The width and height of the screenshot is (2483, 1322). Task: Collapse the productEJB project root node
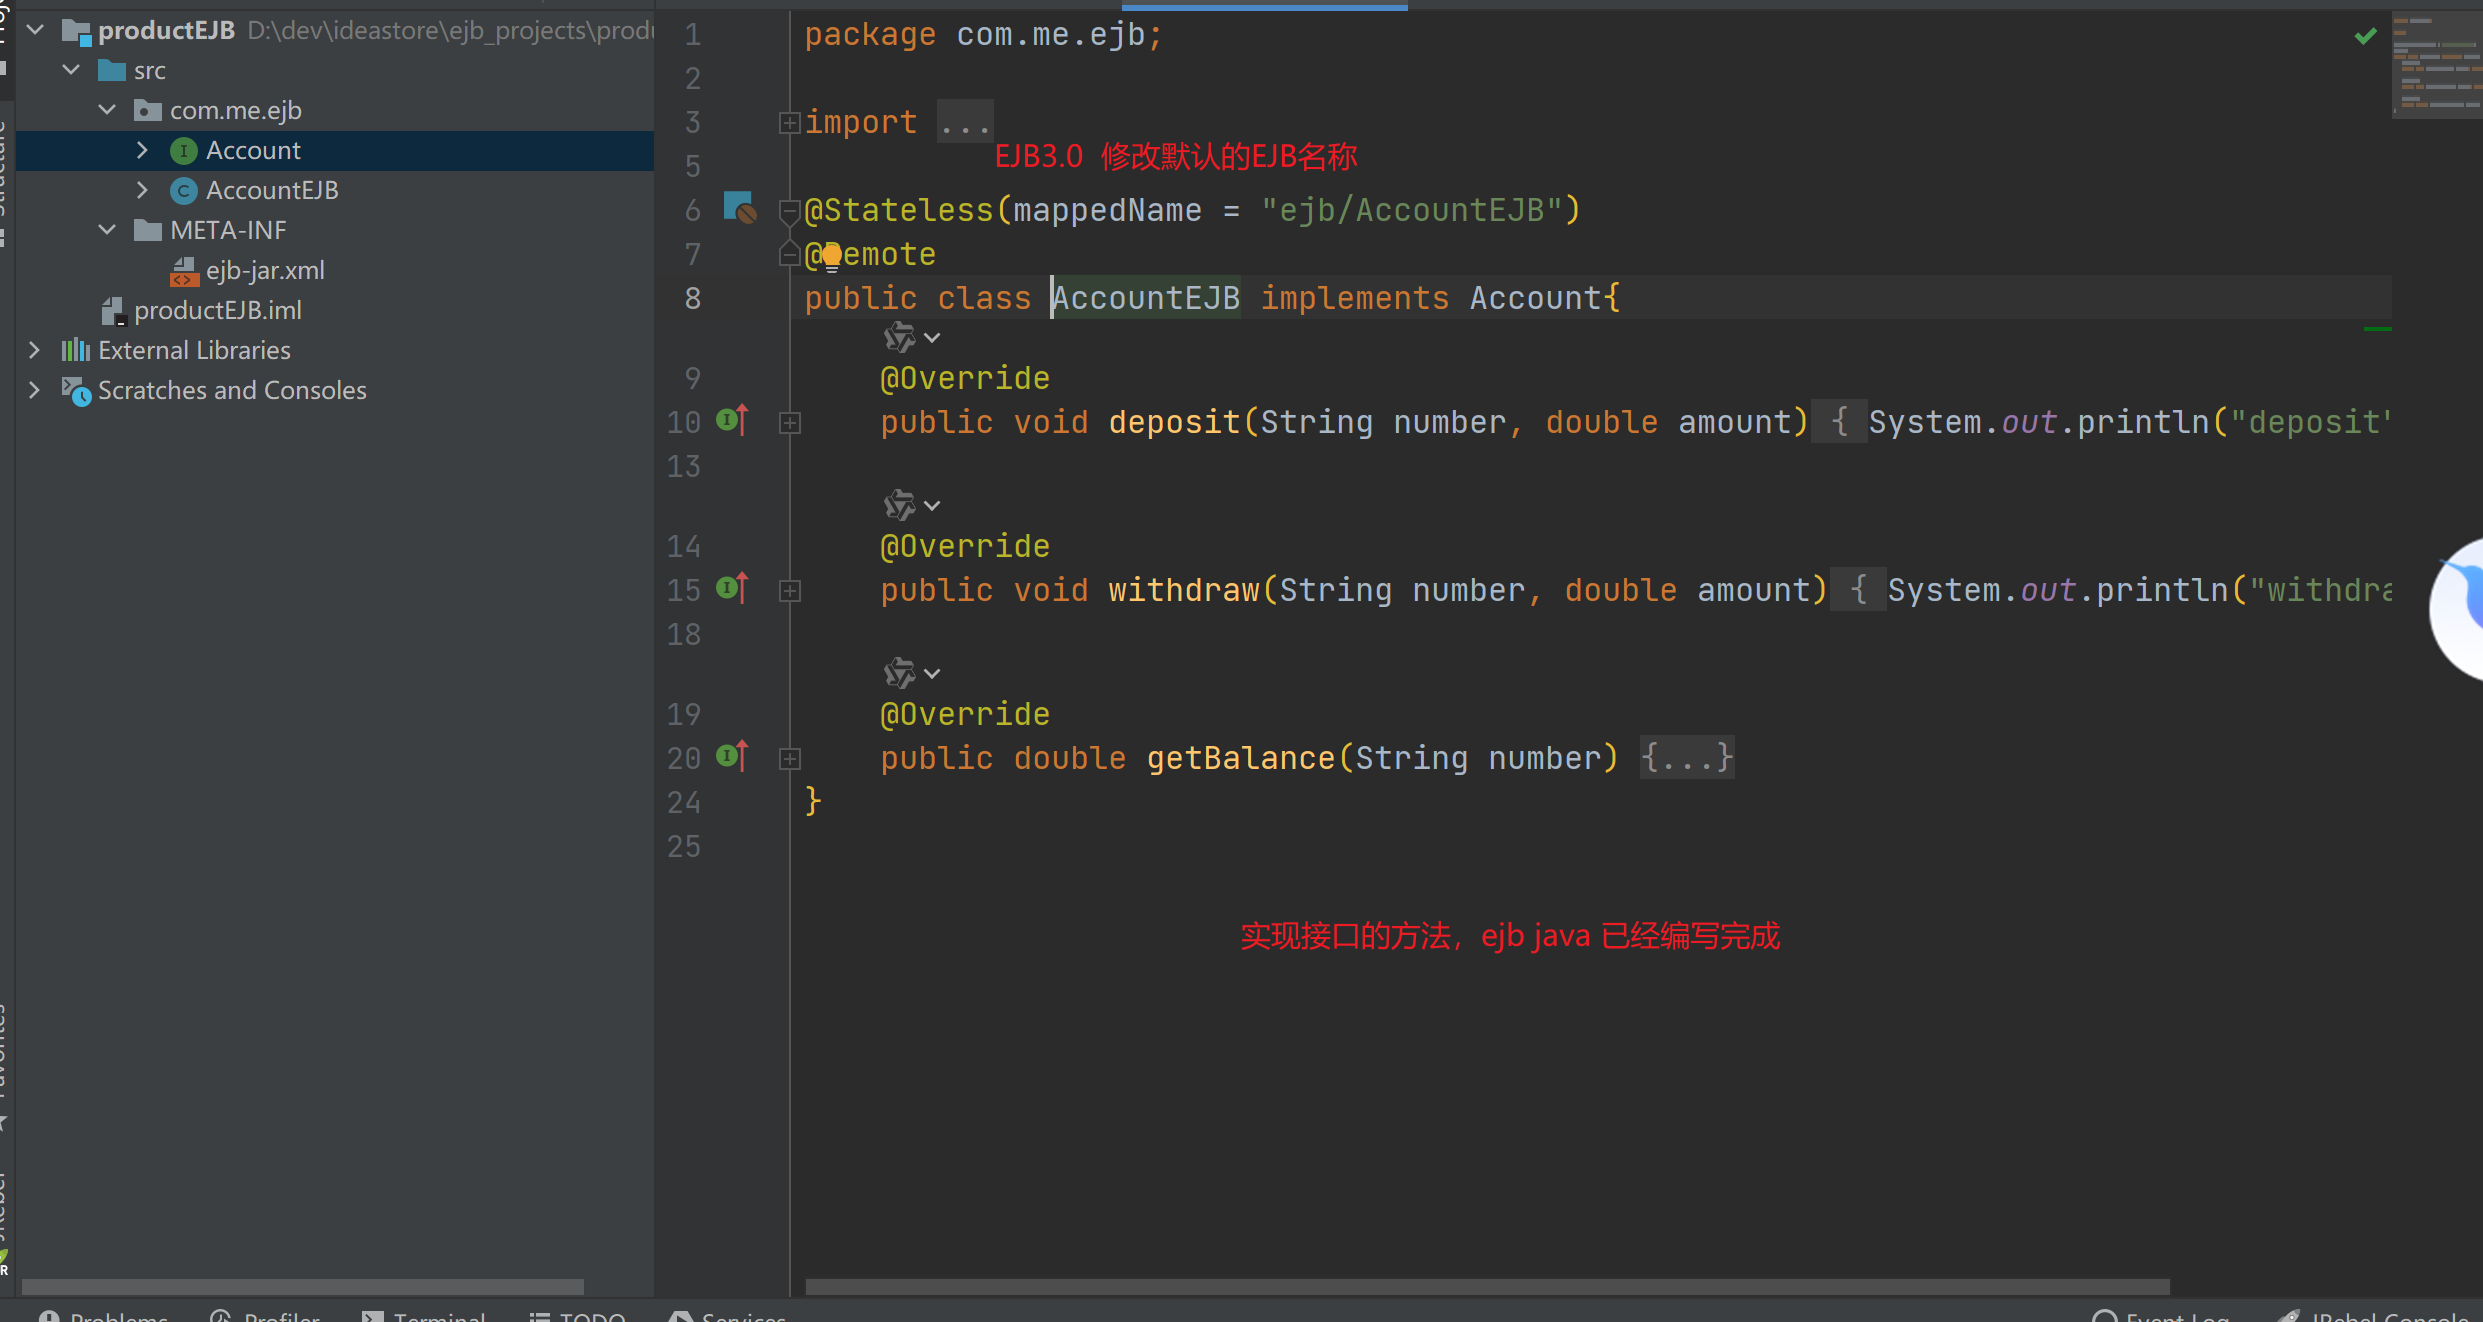click(36, 30)
